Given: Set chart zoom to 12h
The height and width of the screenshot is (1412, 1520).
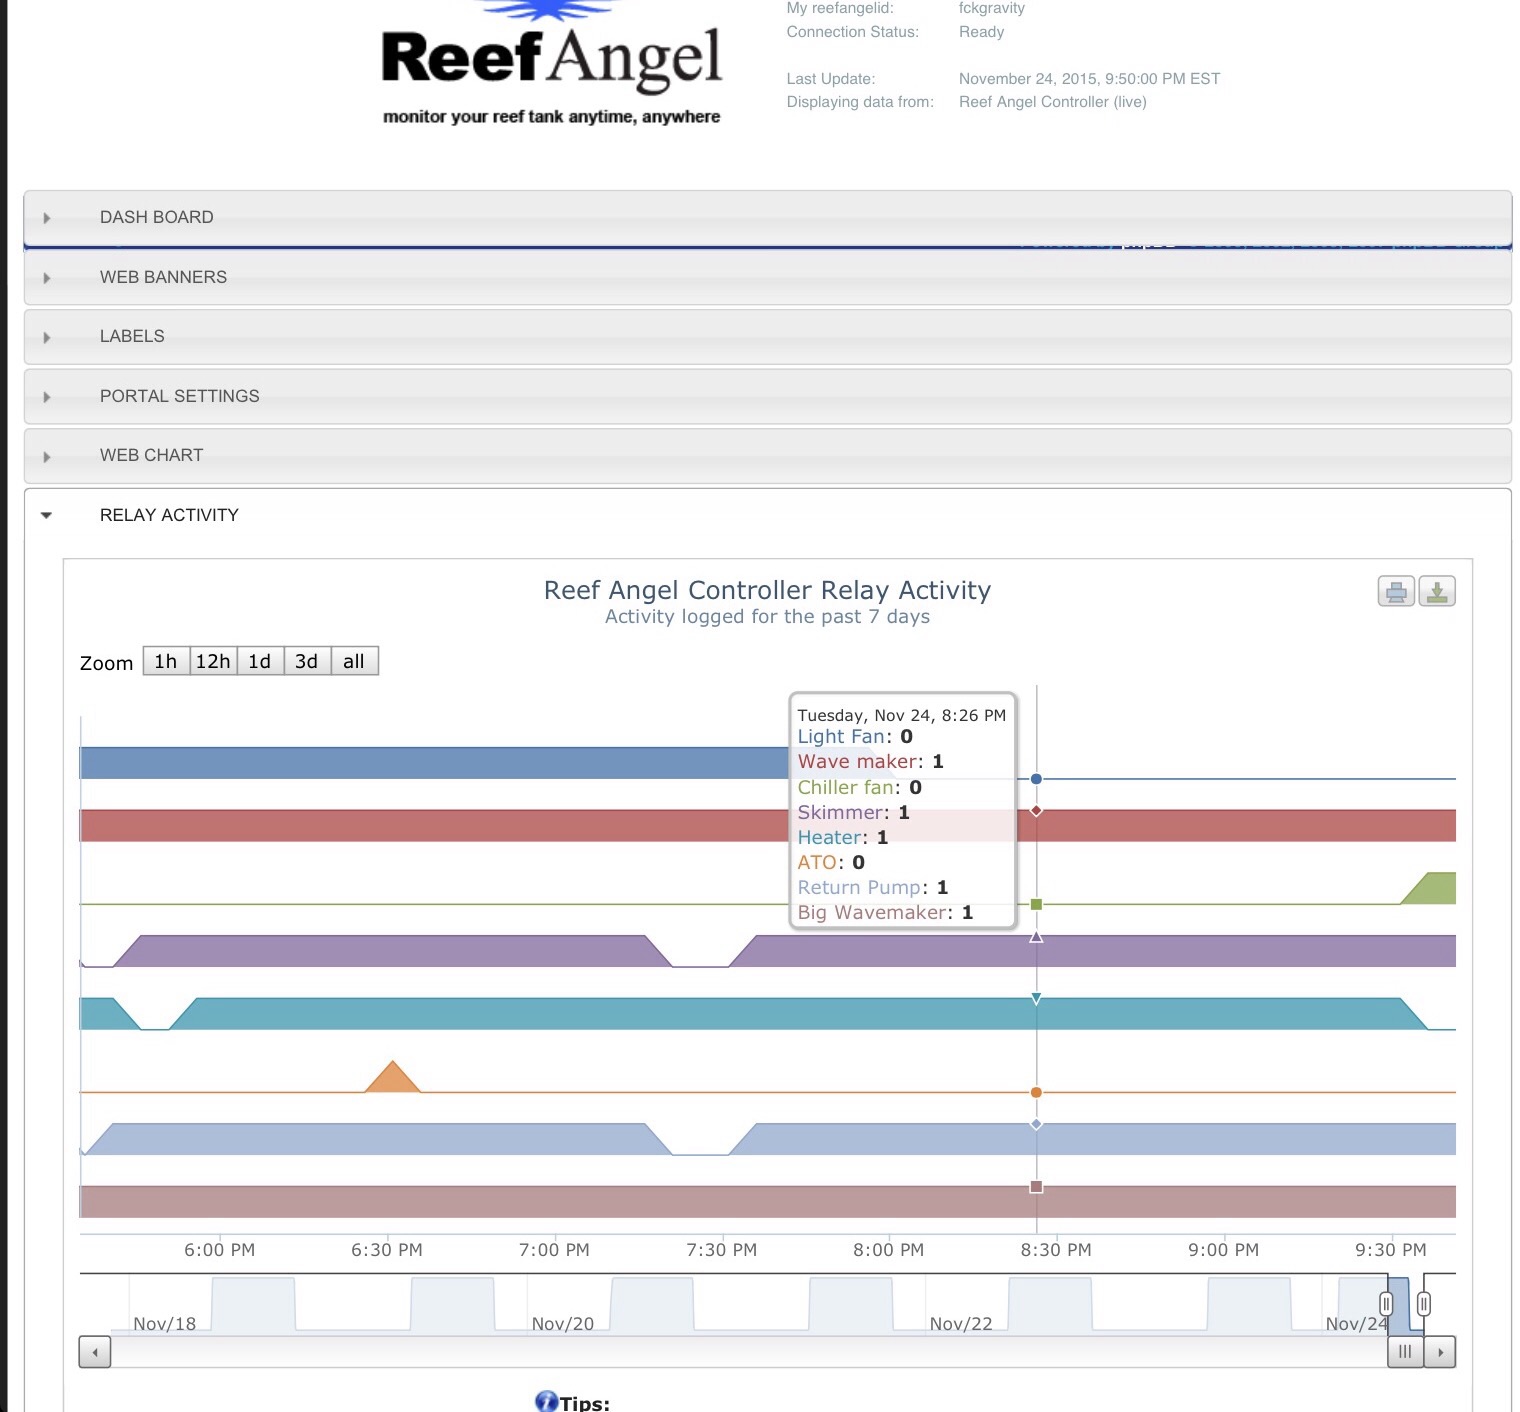Looking at the screenshot, I should (213, 661).
